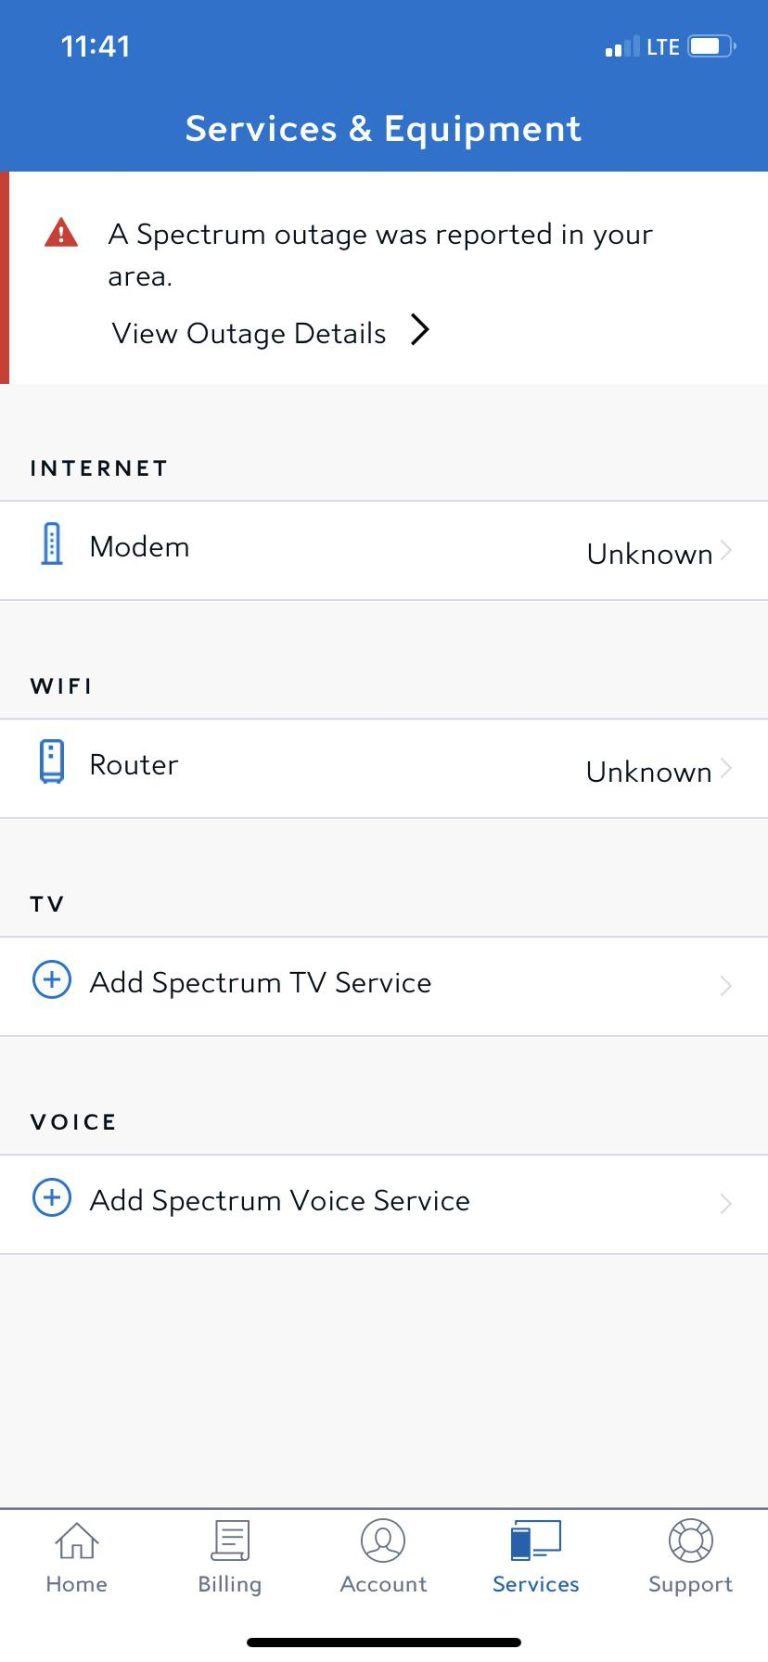Open View Outage Details link
Screen dimensions: 768x1662
pyautogui.click(x=249, y=333)
